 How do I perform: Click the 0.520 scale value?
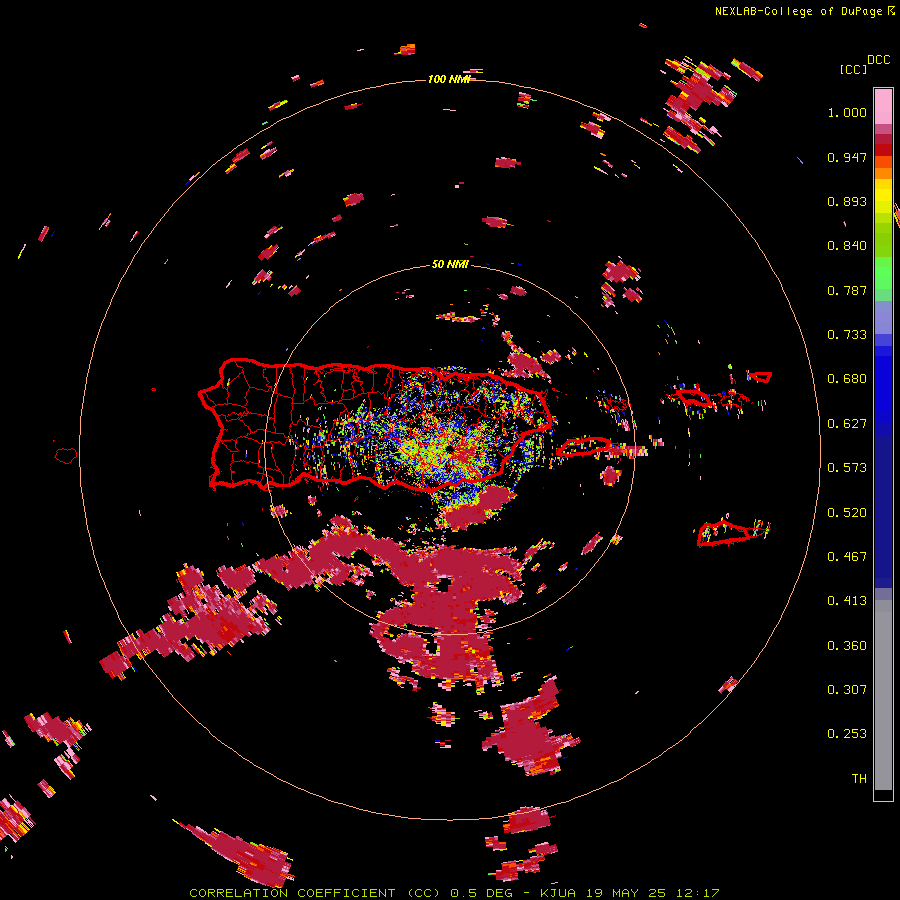pos(847,513)
